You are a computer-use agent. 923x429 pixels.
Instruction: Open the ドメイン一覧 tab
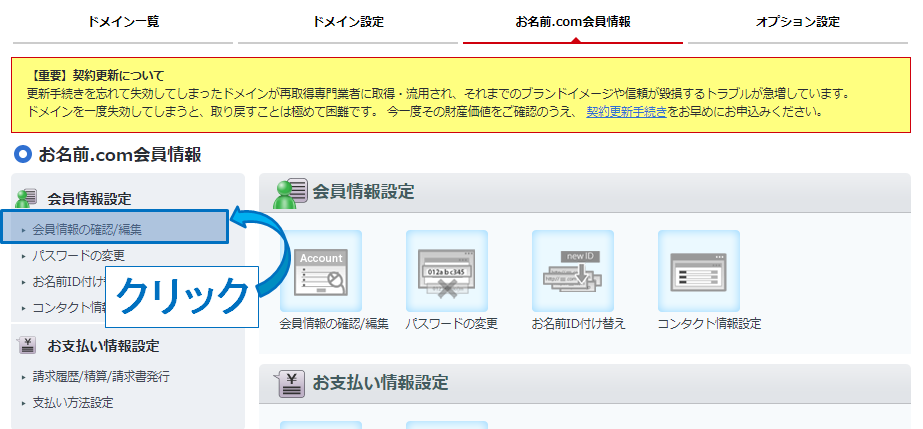123,22
